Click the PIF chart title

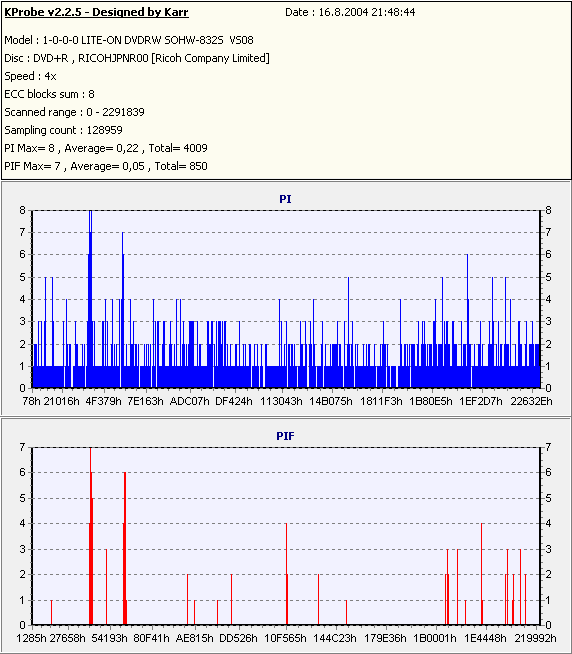pos(285,436)
